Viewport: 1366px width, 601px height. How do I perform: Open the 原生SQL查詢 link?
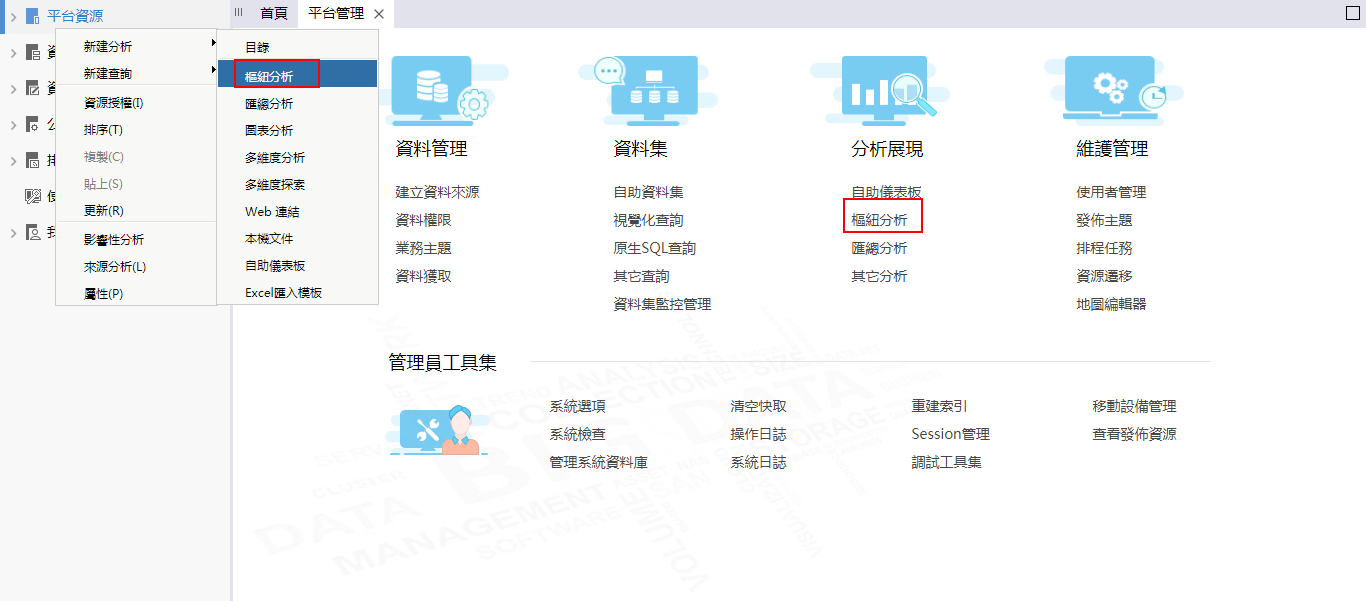click(654, 248)
